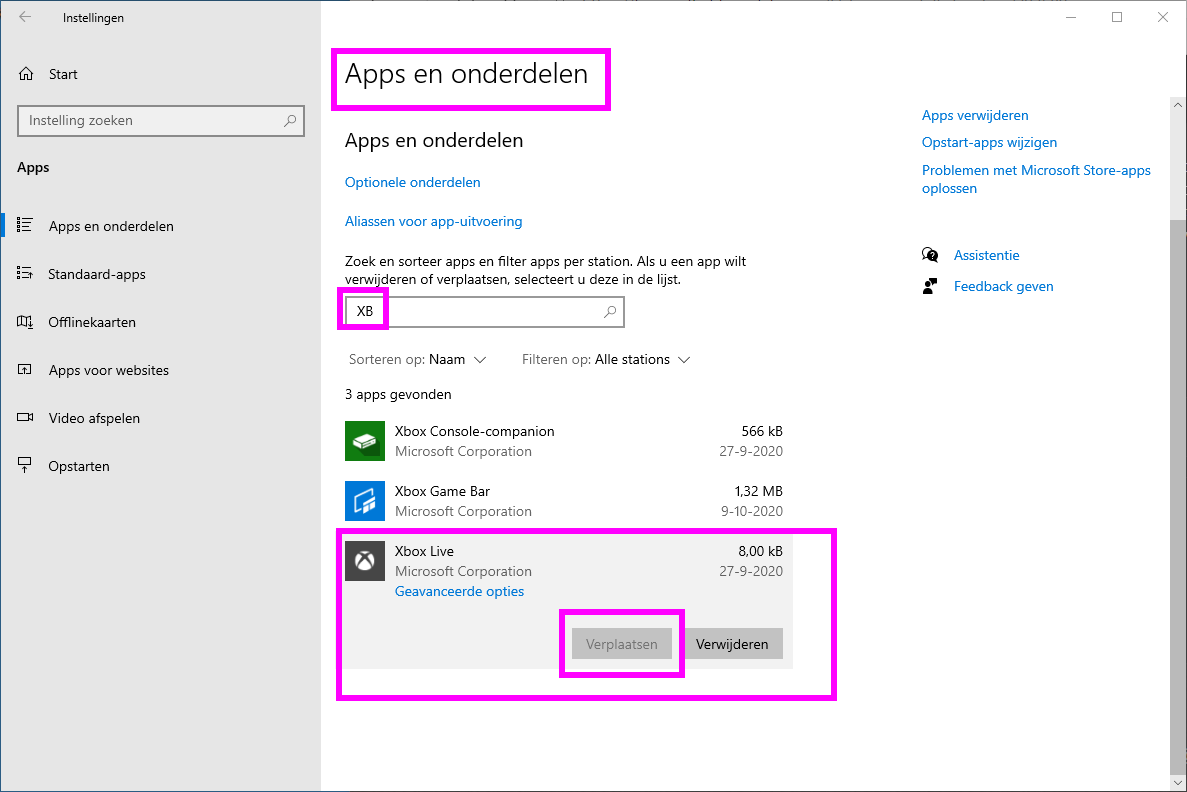Click the search magnifier in app filter box

(x=610, y=311)
